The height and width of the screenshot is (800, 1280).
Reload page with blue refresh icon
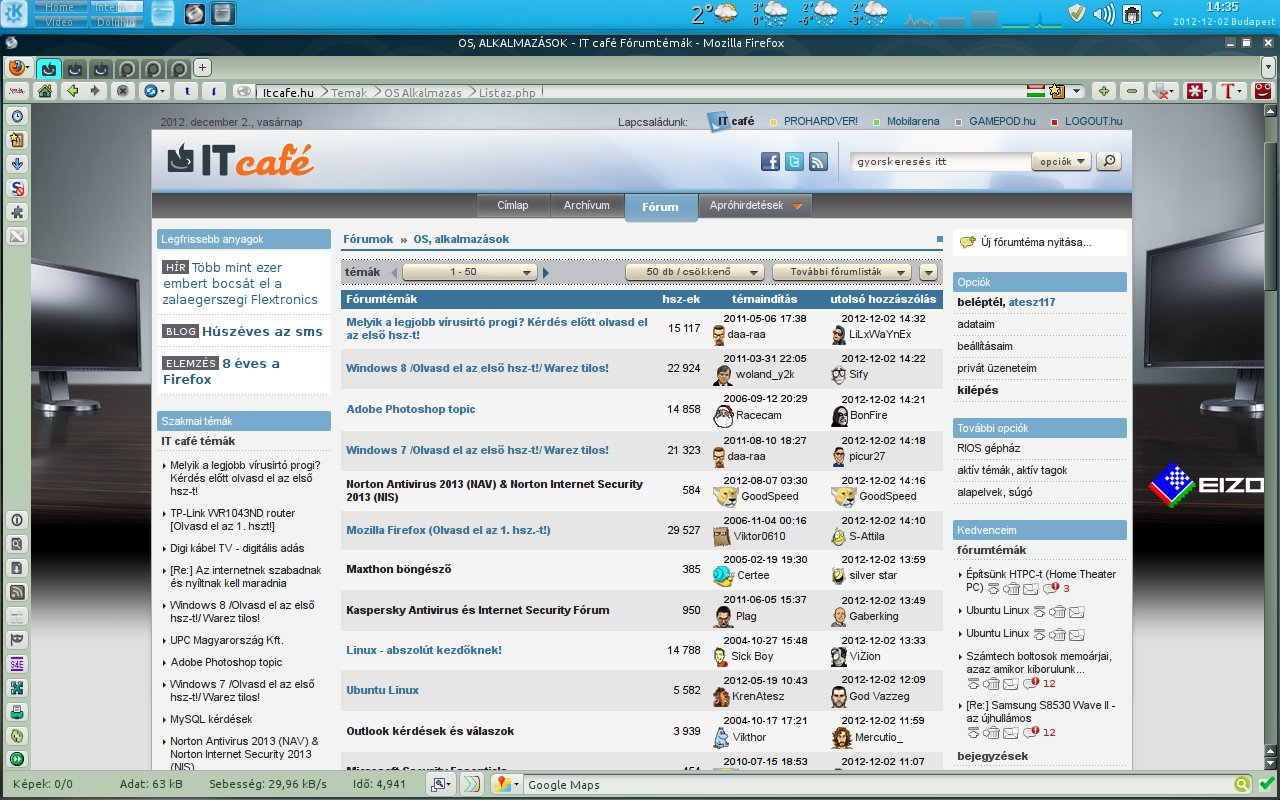152,91
